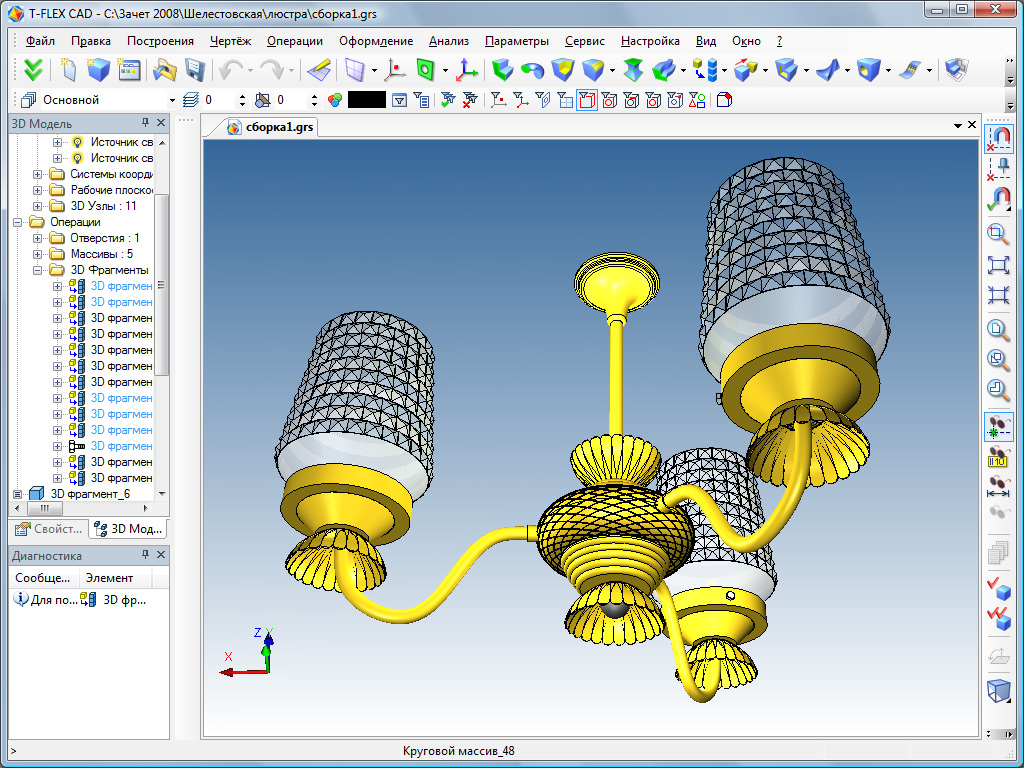Close the 3D Модель panel
Image resolution: width=1024 pixels, height=768 pixels.
click(161, 123)
